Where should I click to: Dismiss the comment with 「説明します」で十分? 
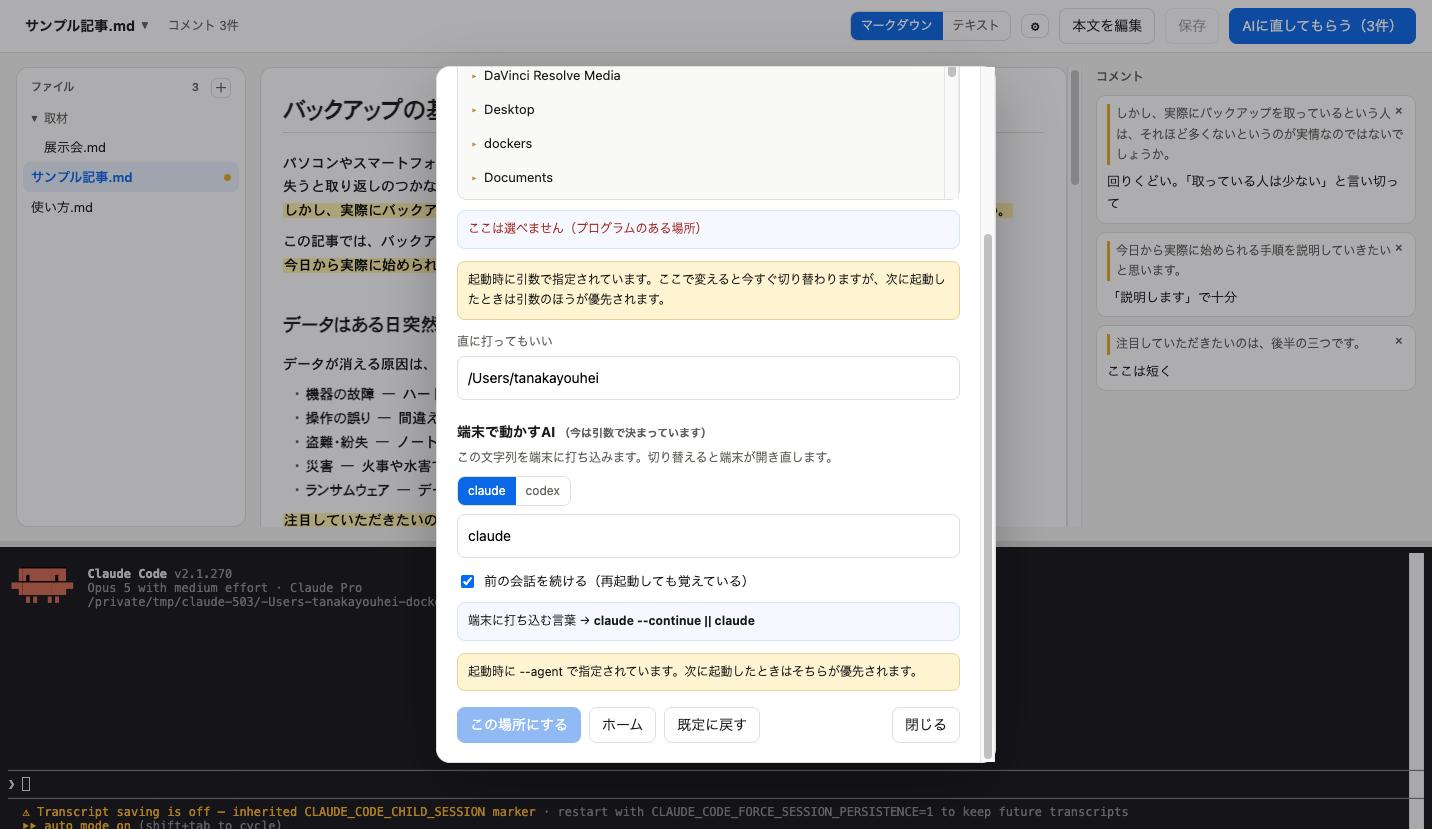[x=1399, y=248]
